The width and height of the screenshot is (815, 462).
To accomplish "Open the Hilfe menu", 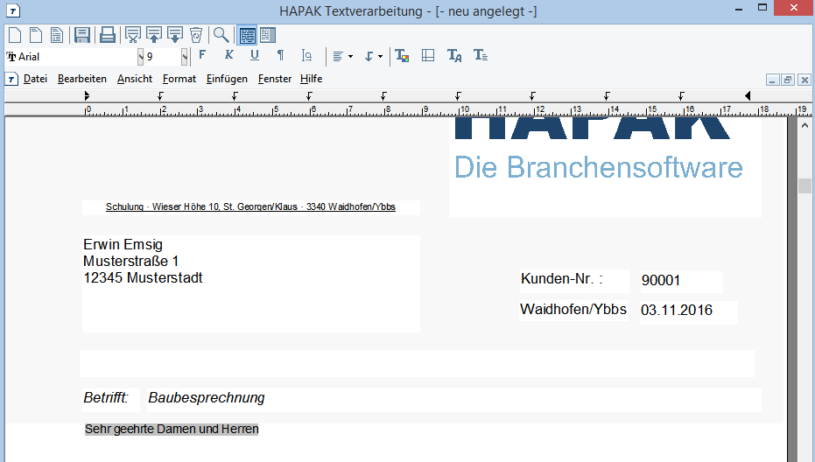I will point(311,79).
